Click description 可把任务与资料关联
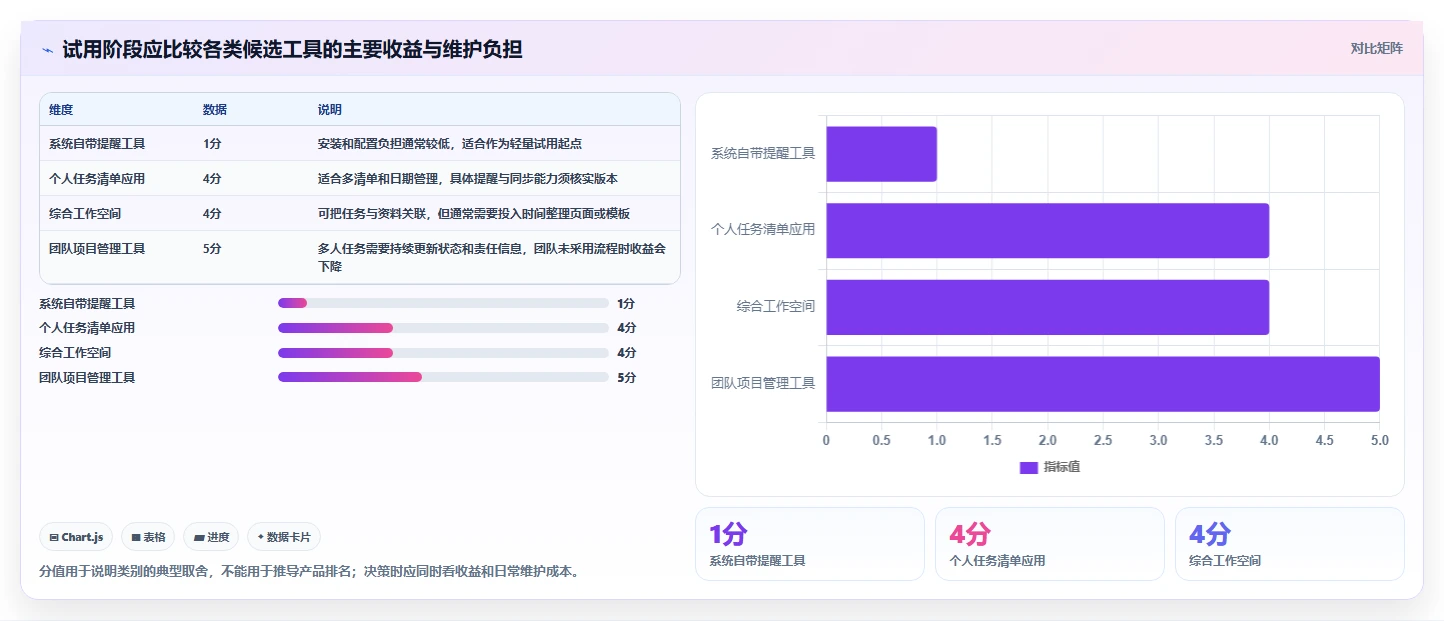Screen dimensions: 1444x621 [x=474, y=214]
